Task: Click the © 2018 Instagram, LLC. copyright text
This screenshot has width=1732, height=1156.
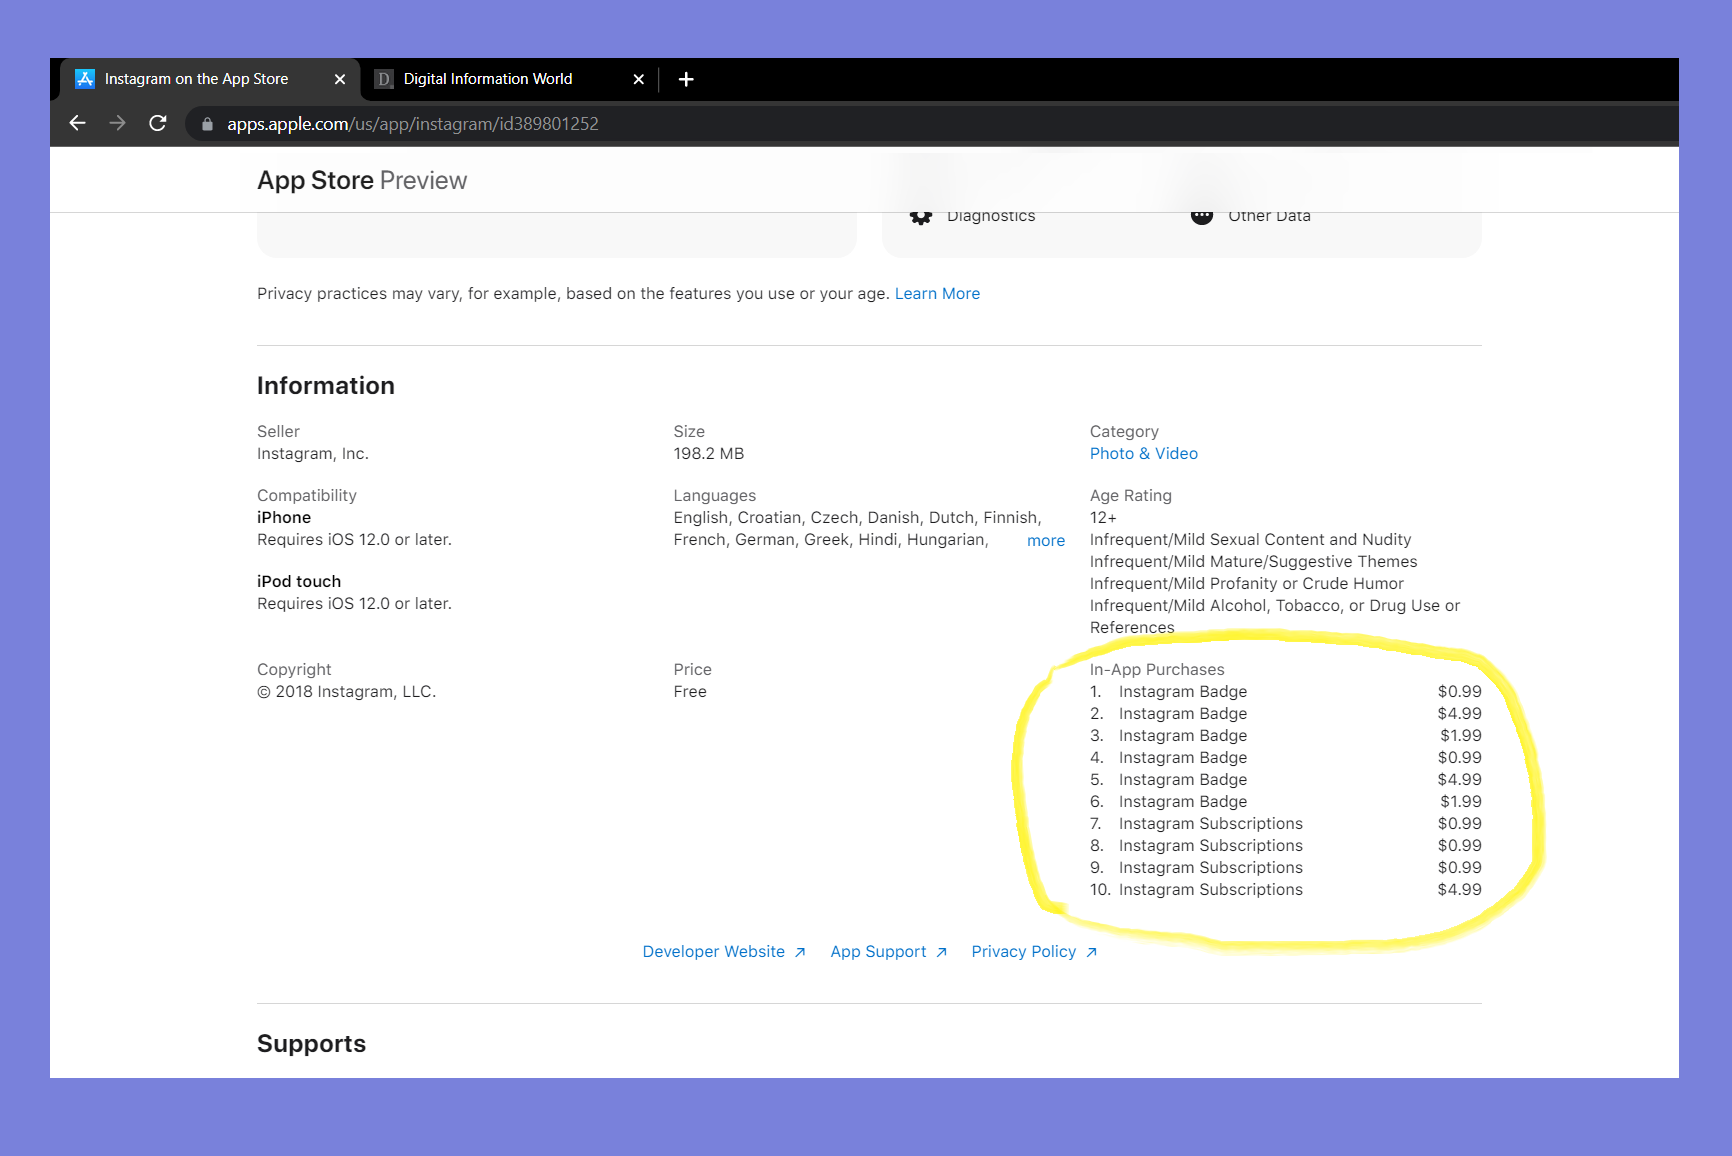Action: tap(347, 692)
